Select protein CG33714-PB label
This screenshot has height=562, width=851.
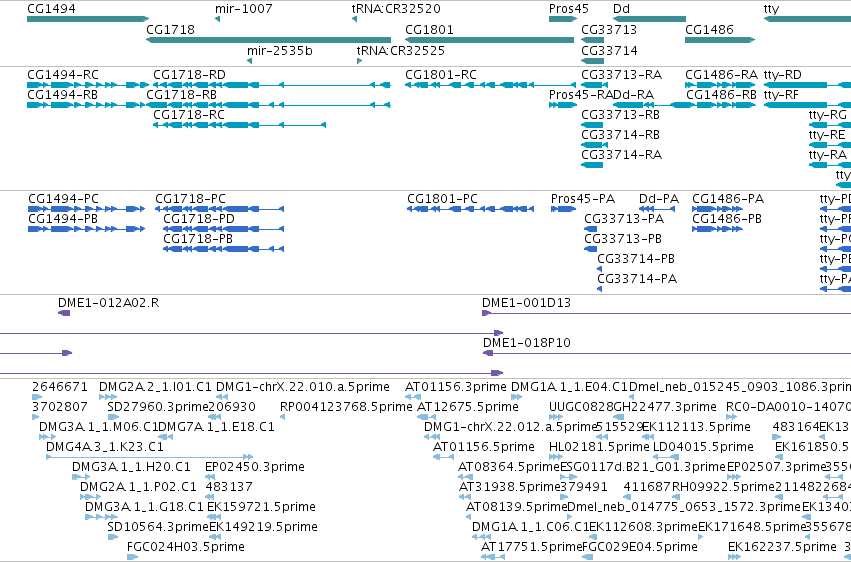(636, 259)
